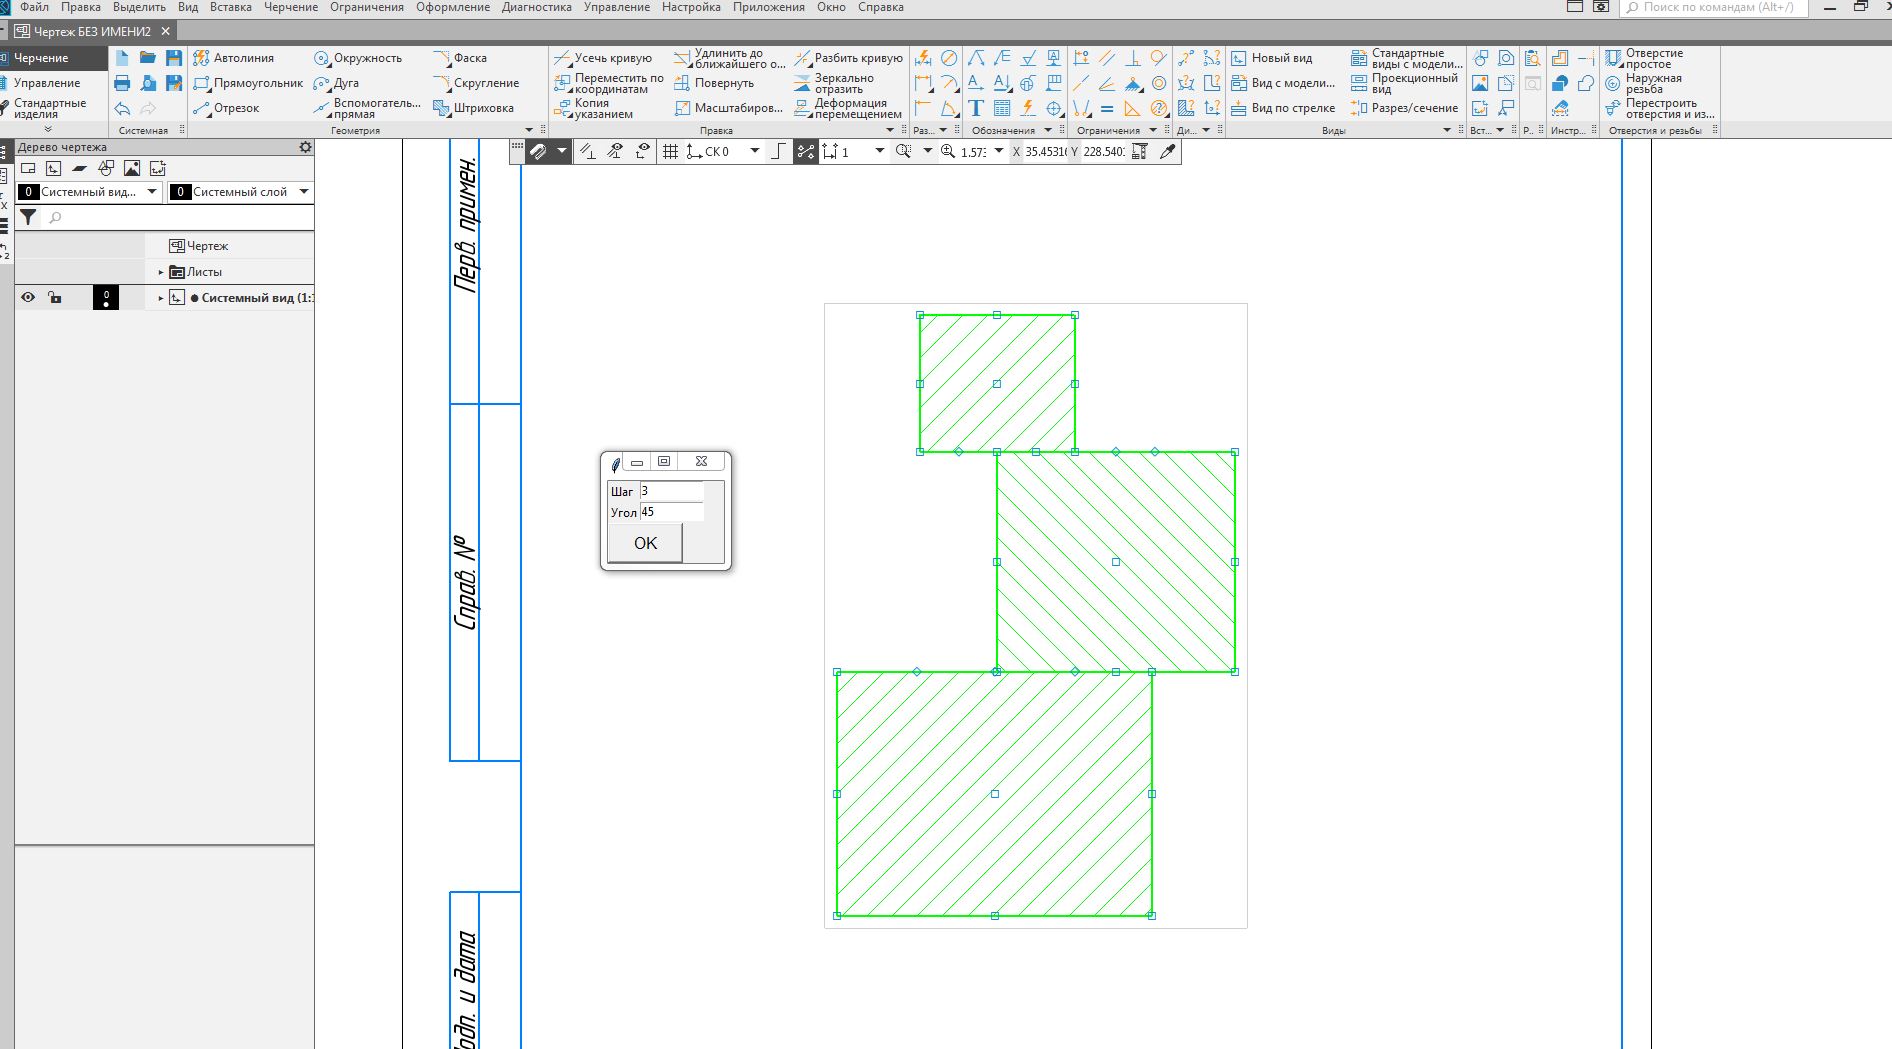The width and height of the screenshot is (1892, 1049).
Task: Toggle round coordinates button beside Y field
Action: (1140, 152)
